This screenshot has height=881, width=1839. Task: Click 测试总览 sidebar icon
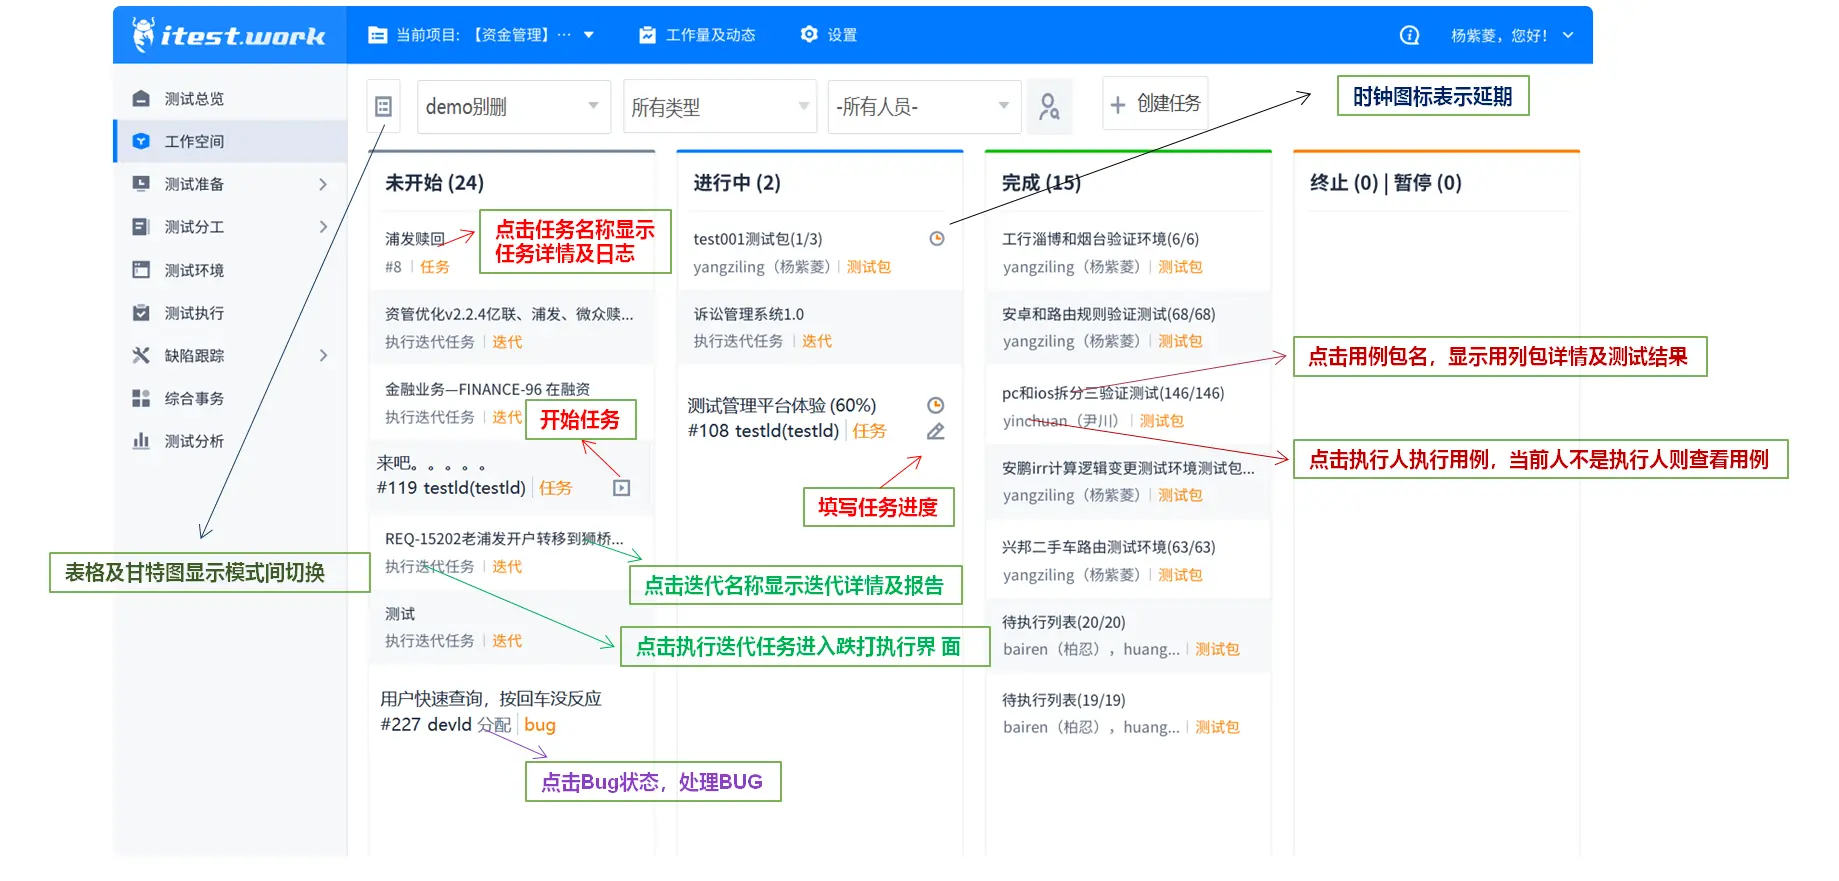tap(141, 98)
